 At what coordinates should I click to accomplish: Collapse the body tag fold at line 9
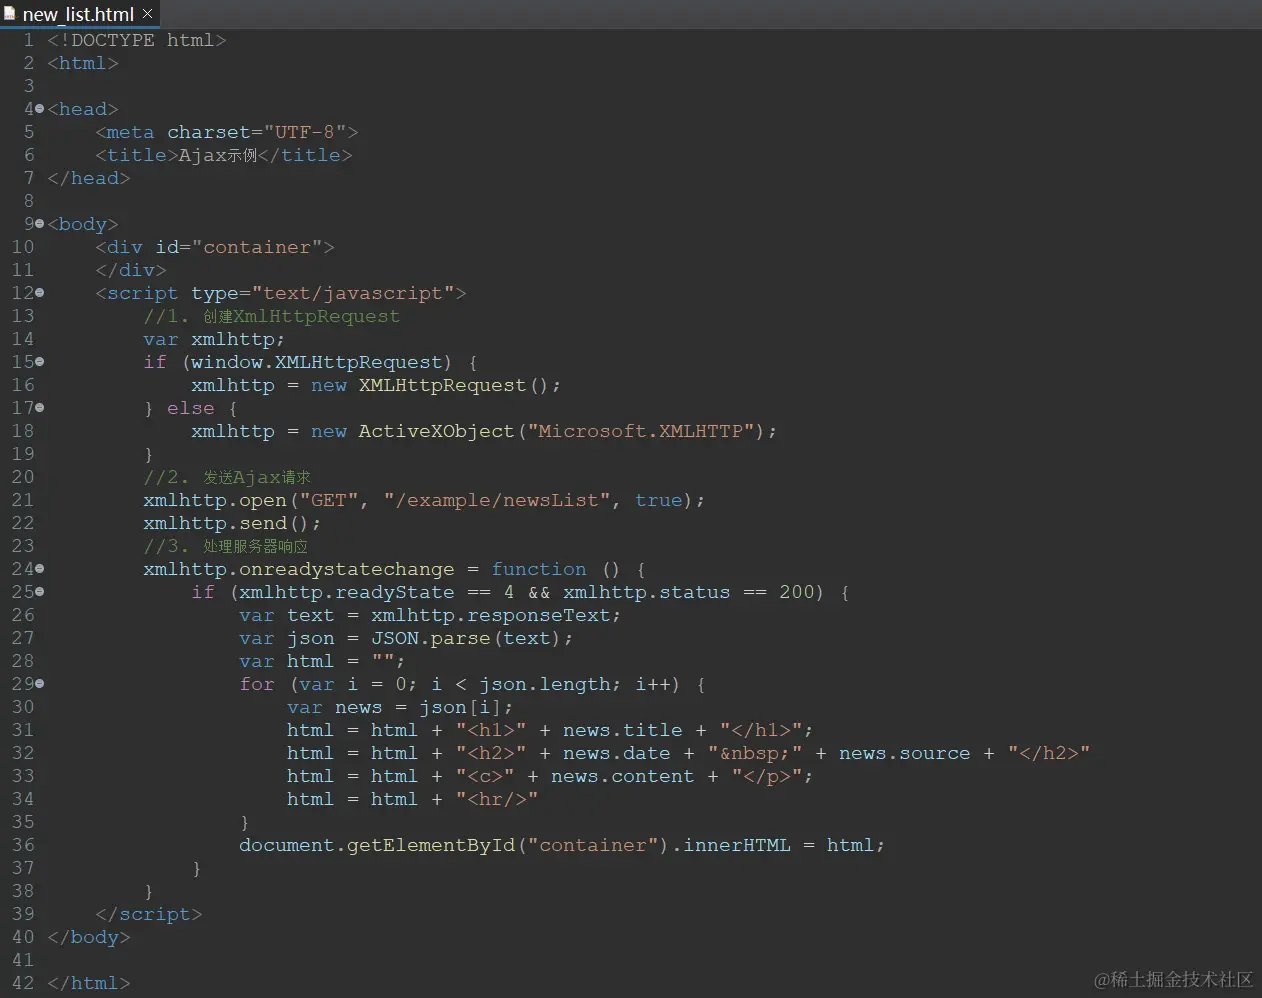(39, 224)
